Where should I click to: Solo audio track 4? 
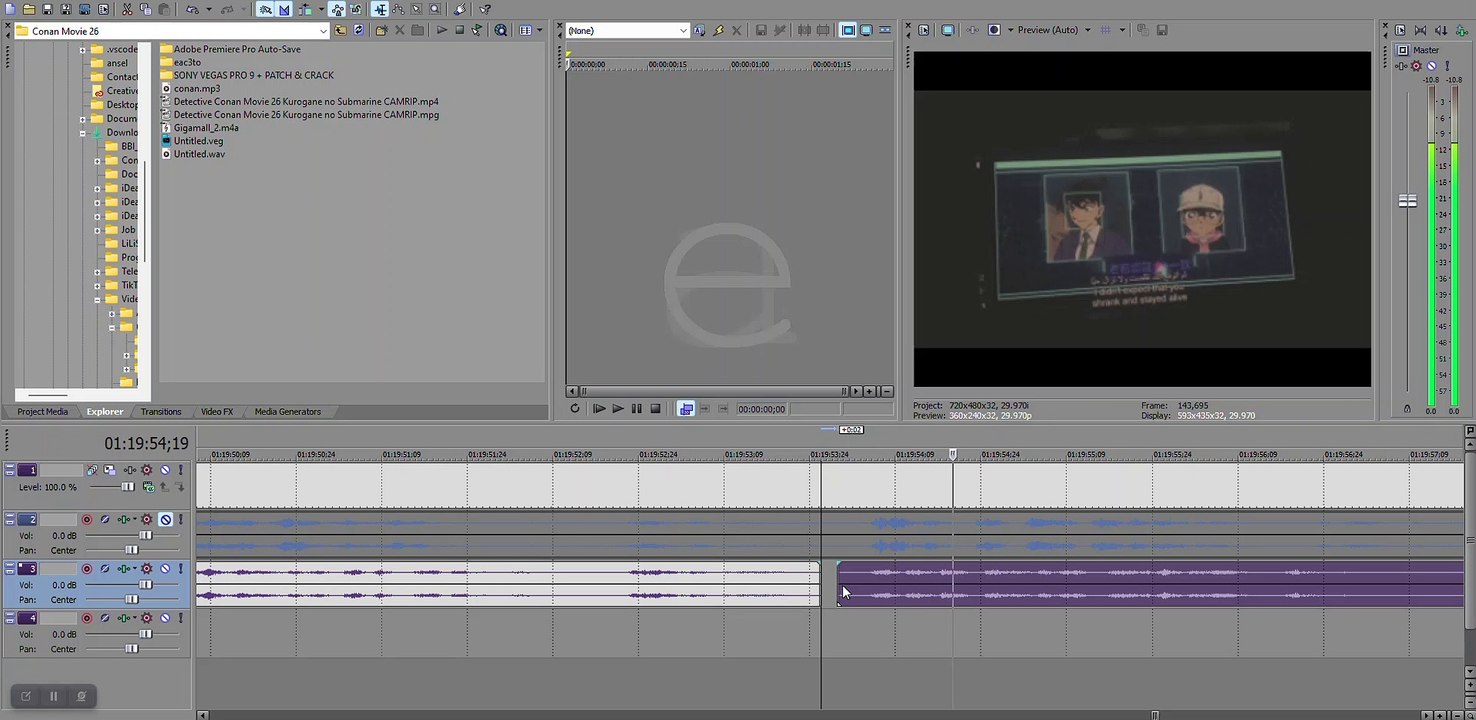181,619
